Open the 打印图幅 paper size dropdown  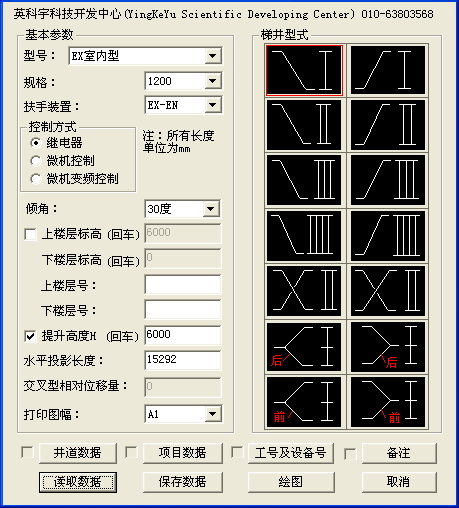click(213, 414)
